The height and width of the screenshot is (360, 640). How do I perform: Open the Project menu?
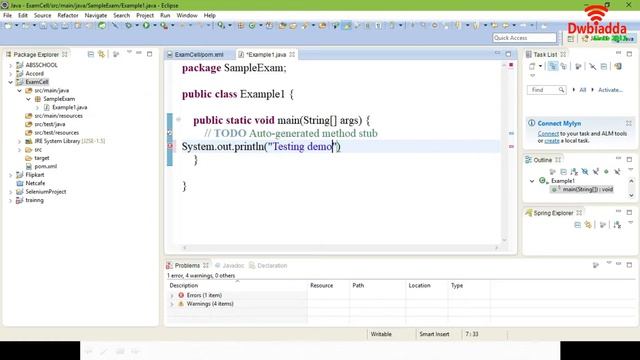(x=145, y=15)
